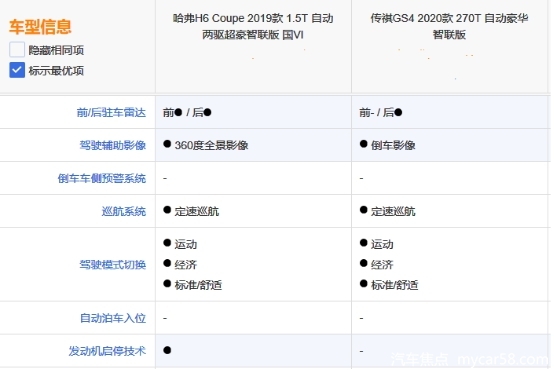Screen dimensions: 554x370
Task: Click the 传祺 标准/舒适 mode entry
Action: pos(389,284)
